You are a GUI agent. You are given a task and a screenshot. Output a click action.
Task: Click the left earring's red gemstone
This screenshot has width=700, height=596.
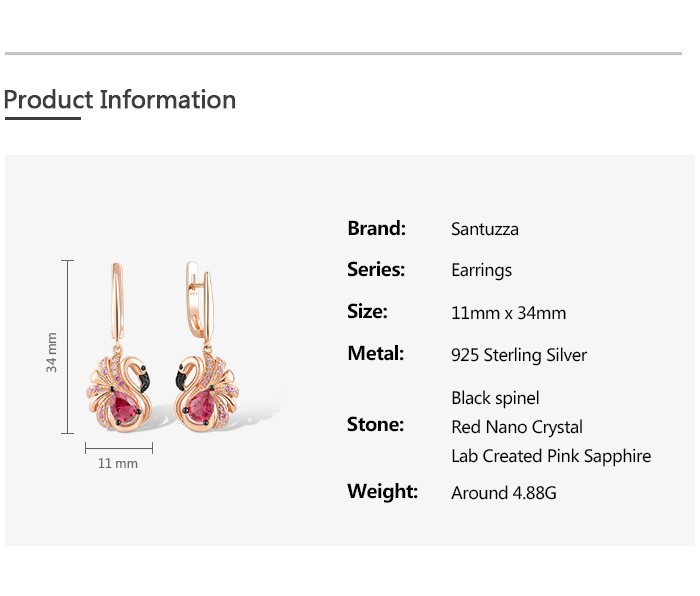(x=125, y=405)
